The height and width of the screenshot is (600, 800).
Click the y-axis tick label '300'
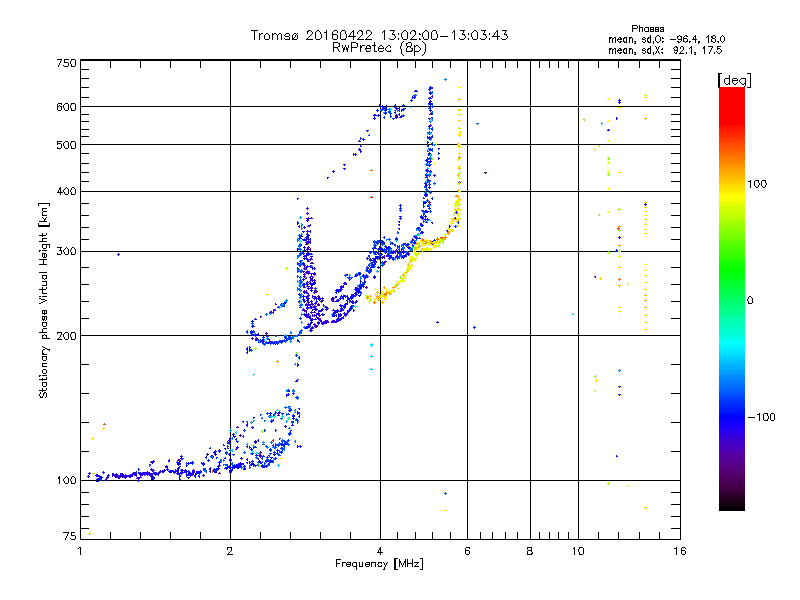point(66,252)
